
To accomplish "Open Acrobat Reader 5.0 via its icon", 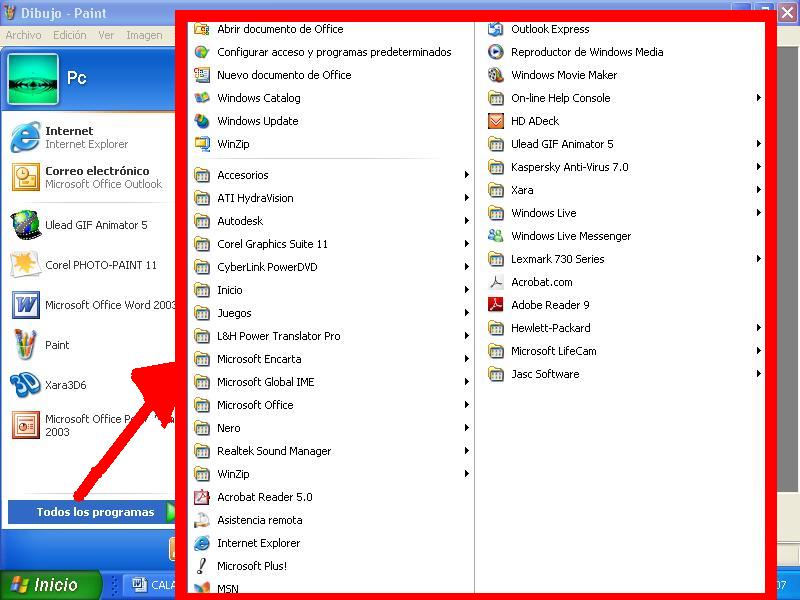I will (202, 497).
